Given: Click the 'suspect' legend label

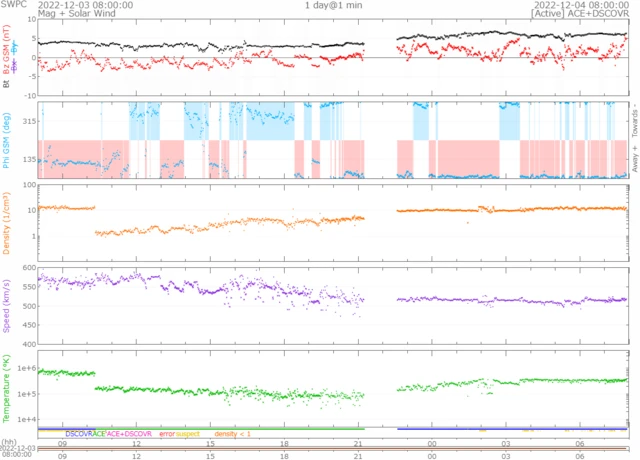Looking at the screenshot, I should tap(189, 435).
